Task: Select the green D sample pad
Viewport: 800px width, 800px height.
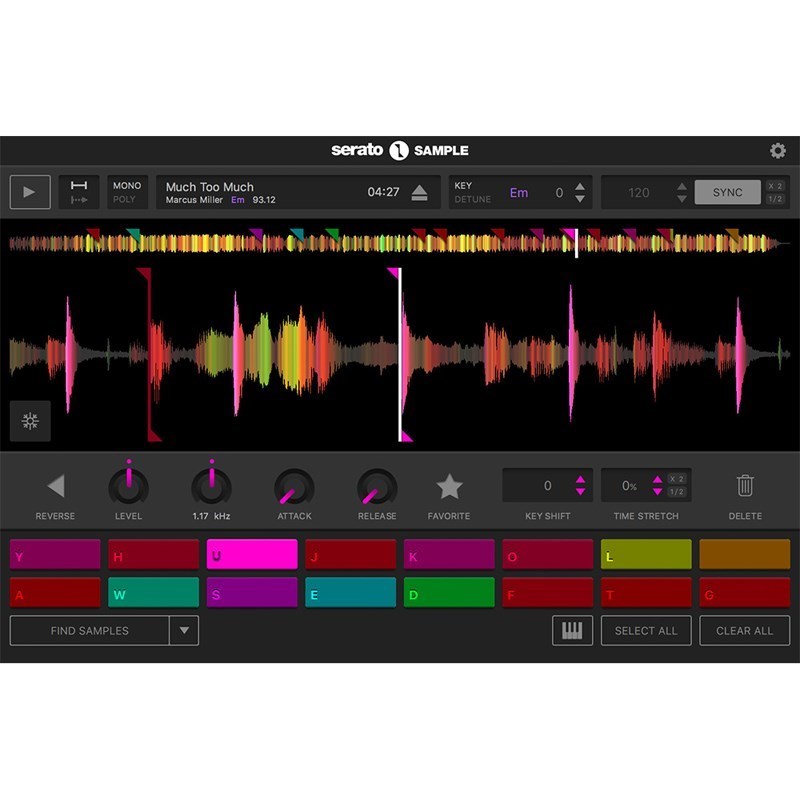Action: pyautogui.click(x=449, y=592)
